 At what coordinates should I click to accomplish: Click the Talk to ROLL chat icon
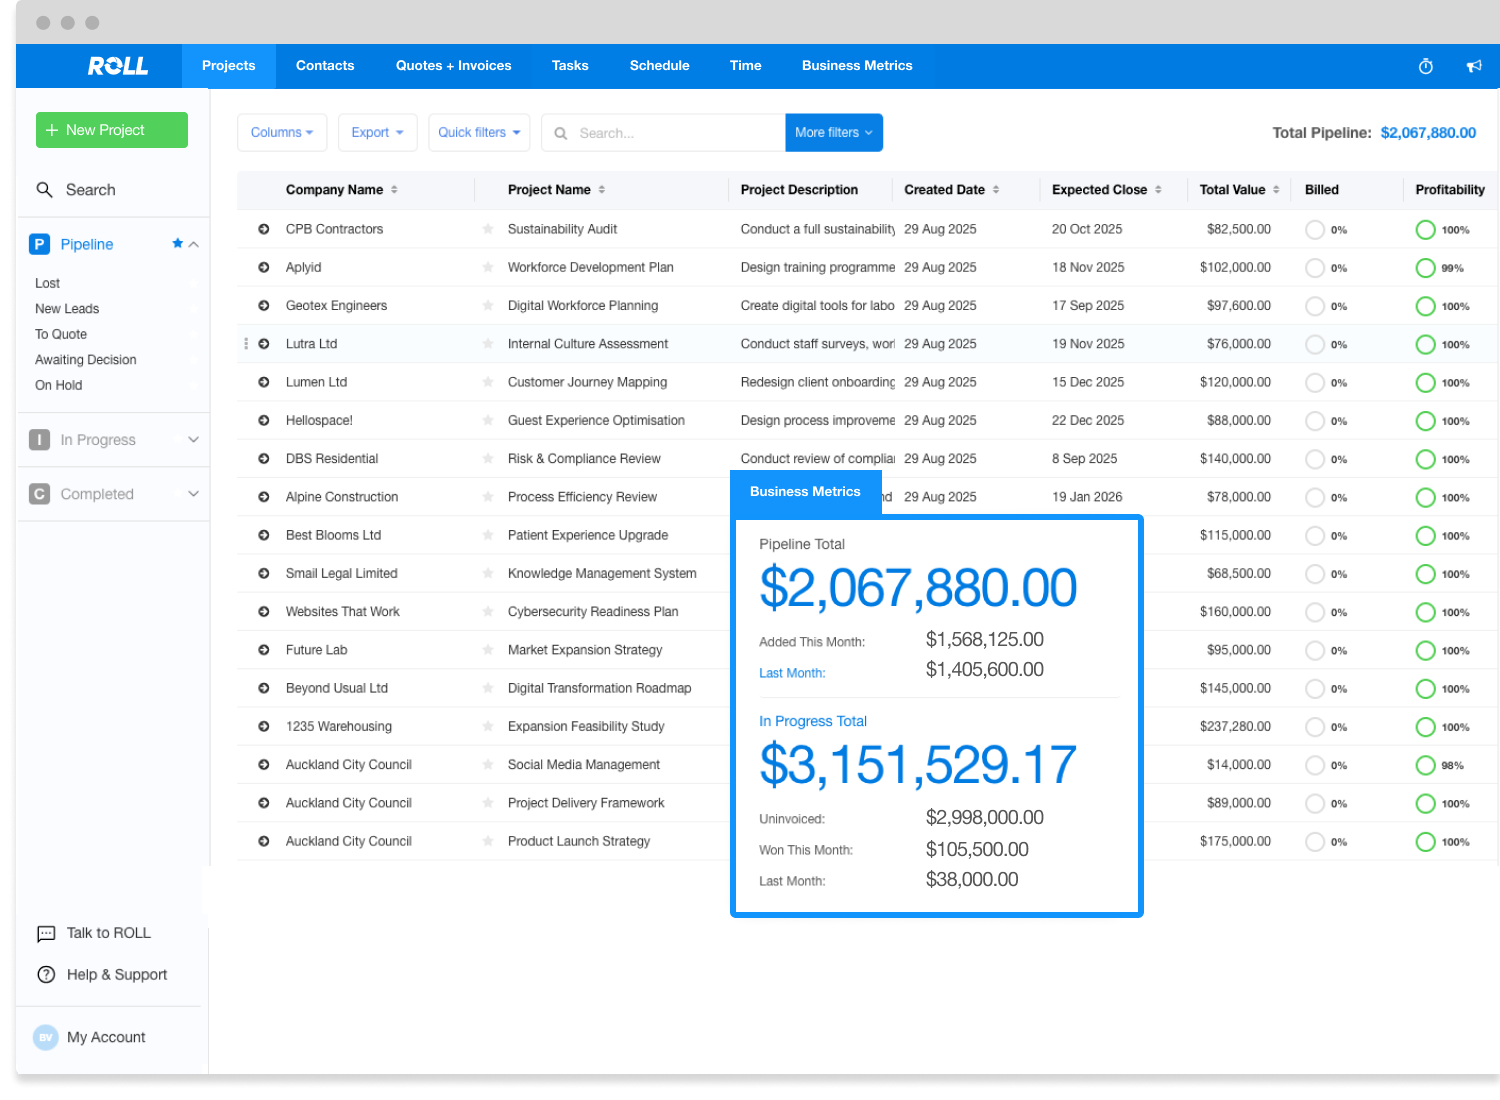tap(46, 934)
